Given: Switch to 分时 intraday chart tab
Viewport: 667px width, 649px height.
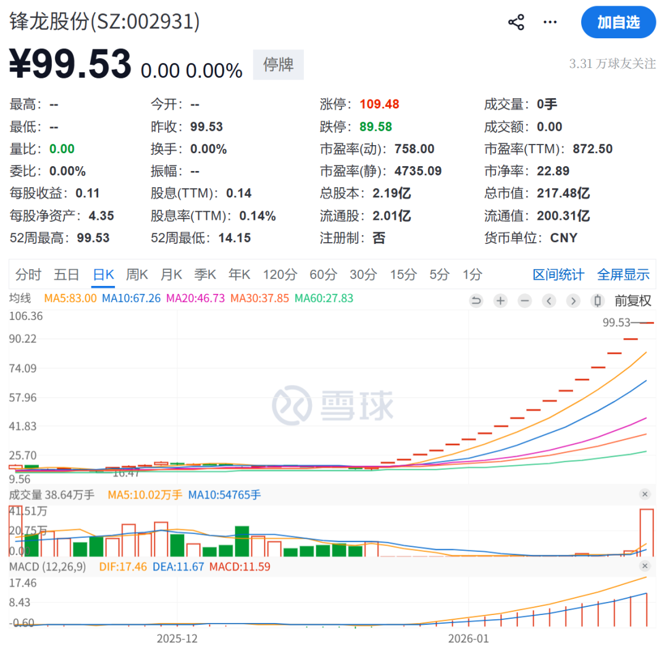Looking at the screenshot, I should 28,274.
